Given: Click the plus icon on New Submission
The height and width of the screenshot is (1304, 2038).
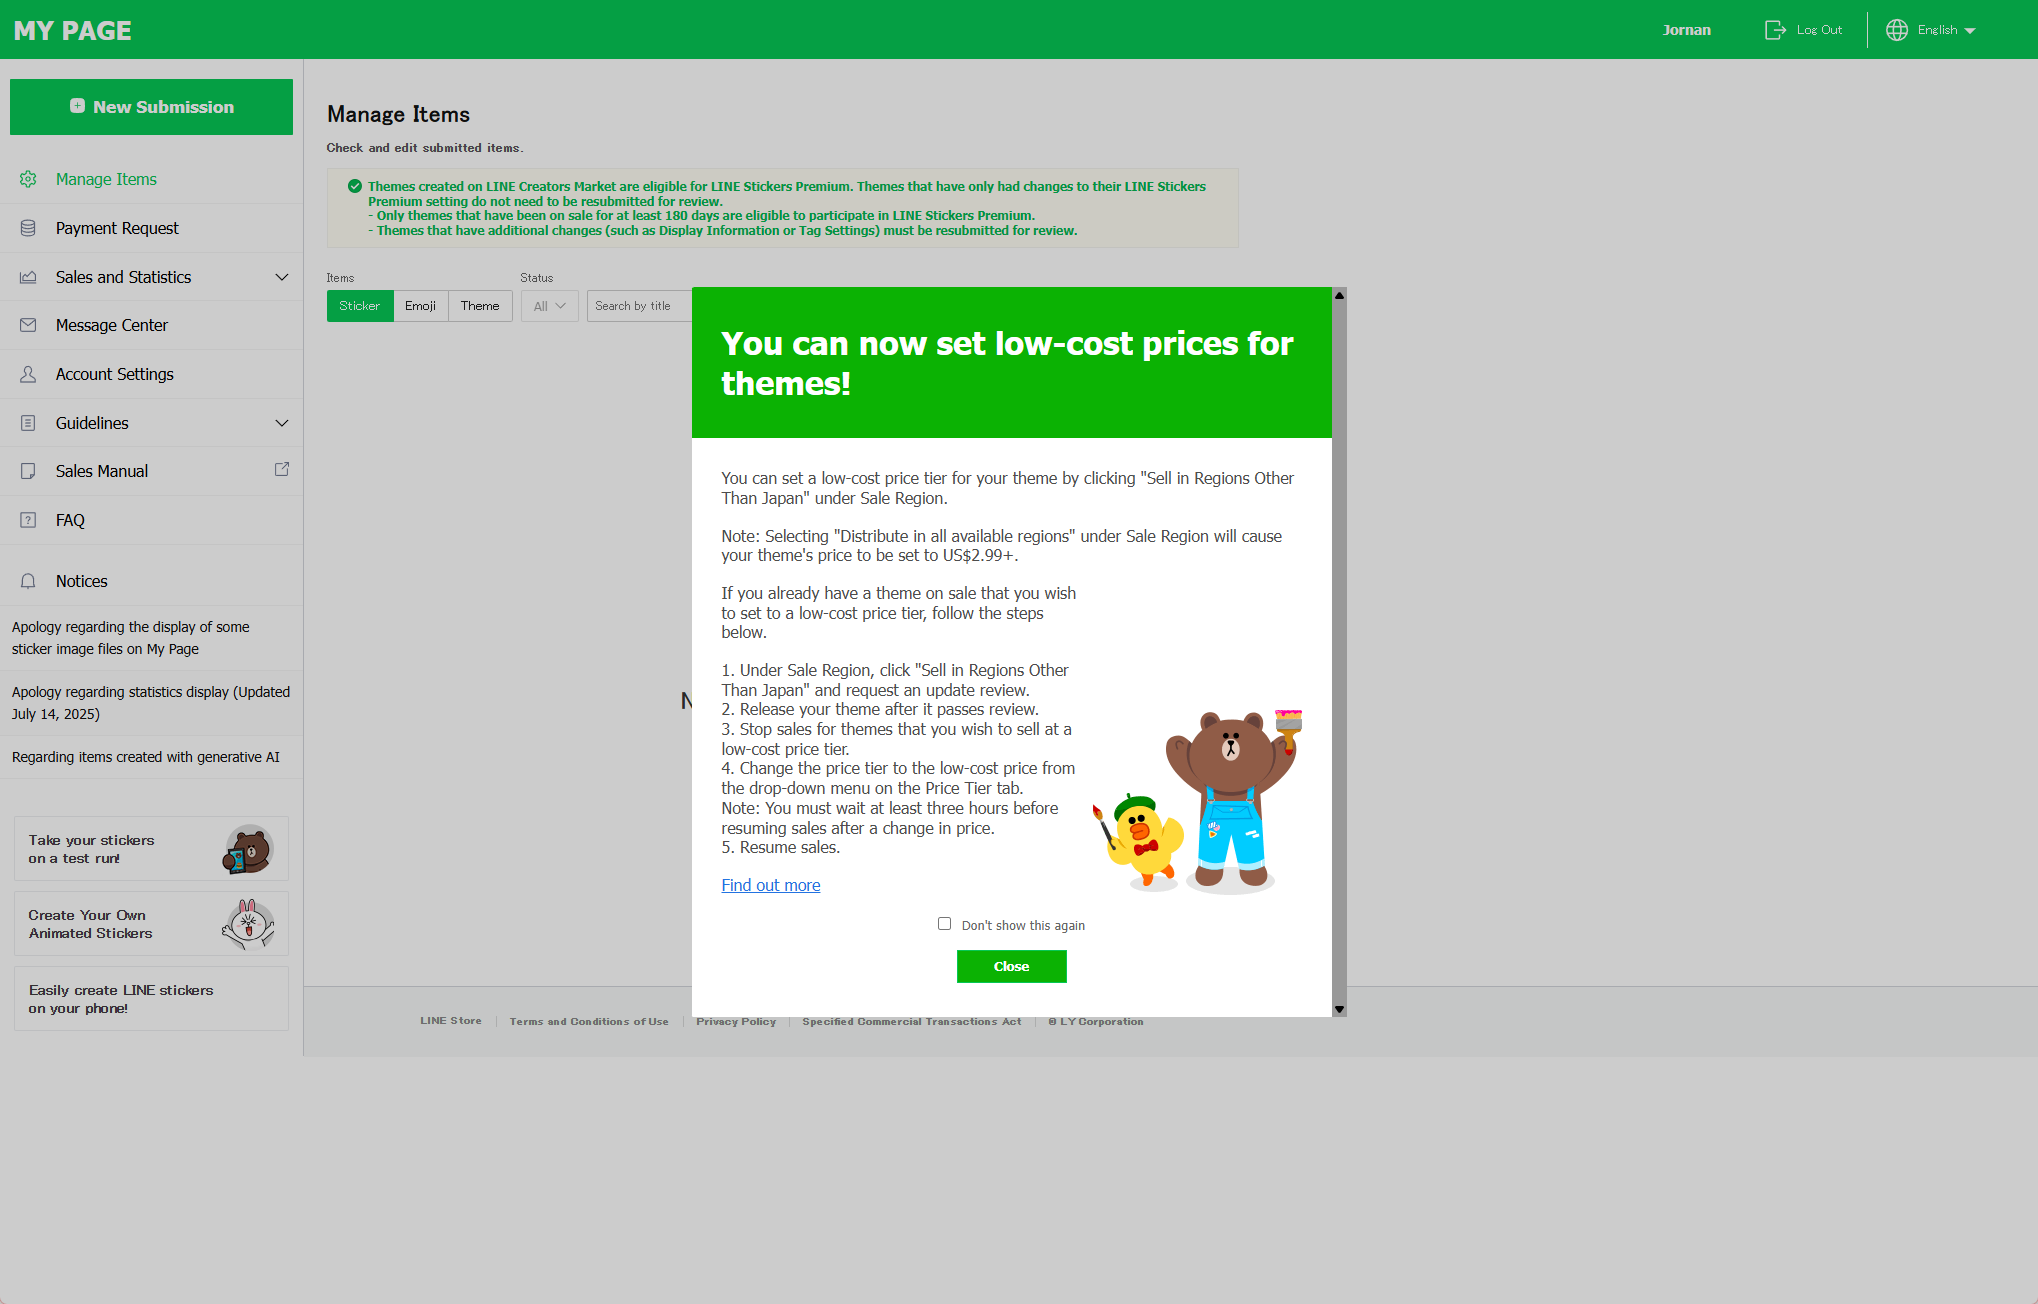Looking at the screenshot, I should click(x=77, y=106).
